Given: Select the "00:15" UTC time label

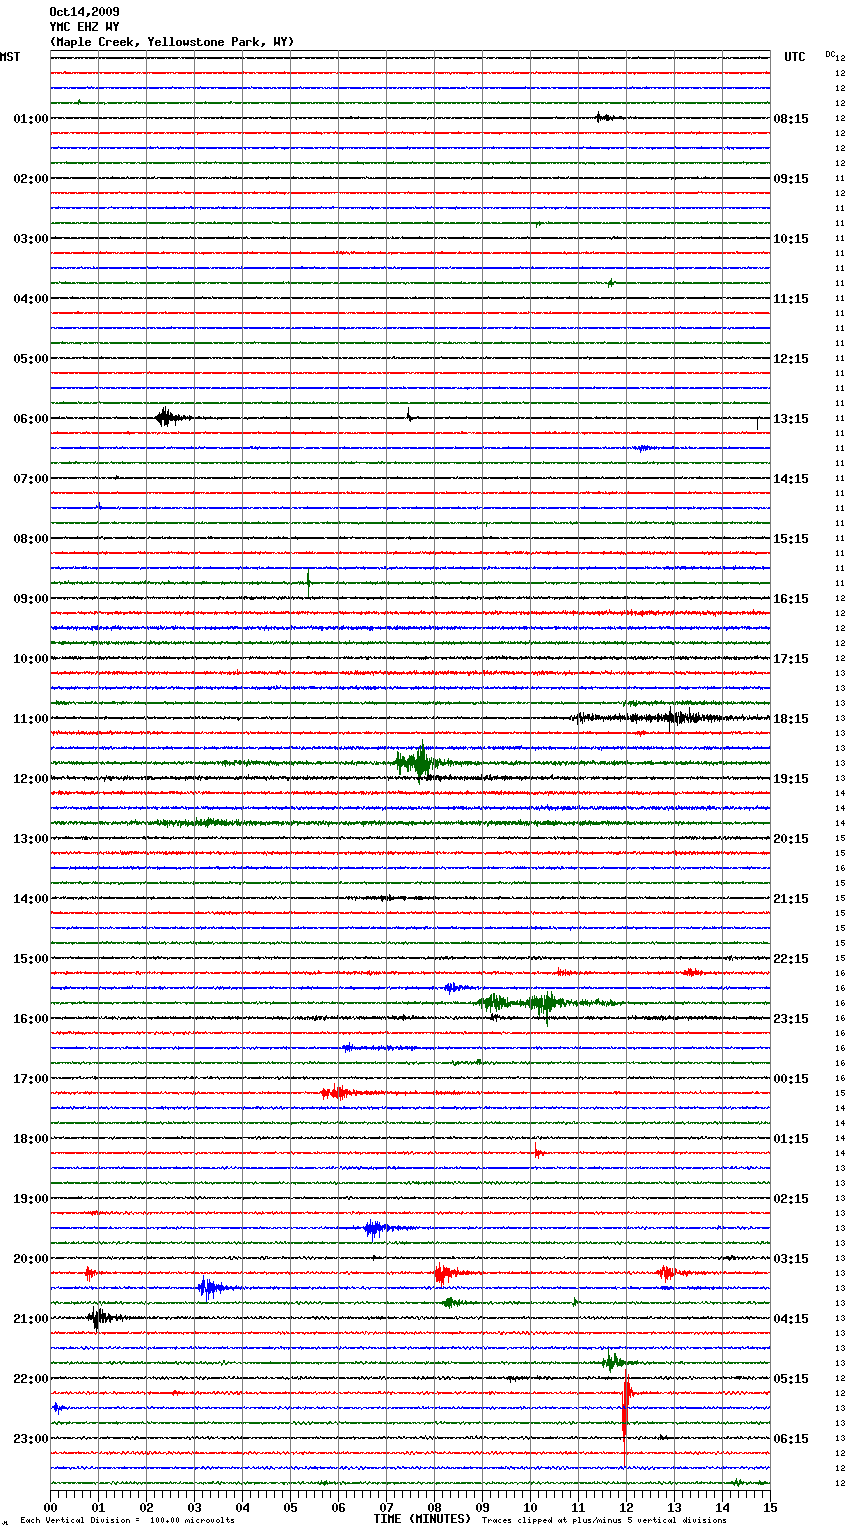Looking at the screenshot, I should point(791,1079).
